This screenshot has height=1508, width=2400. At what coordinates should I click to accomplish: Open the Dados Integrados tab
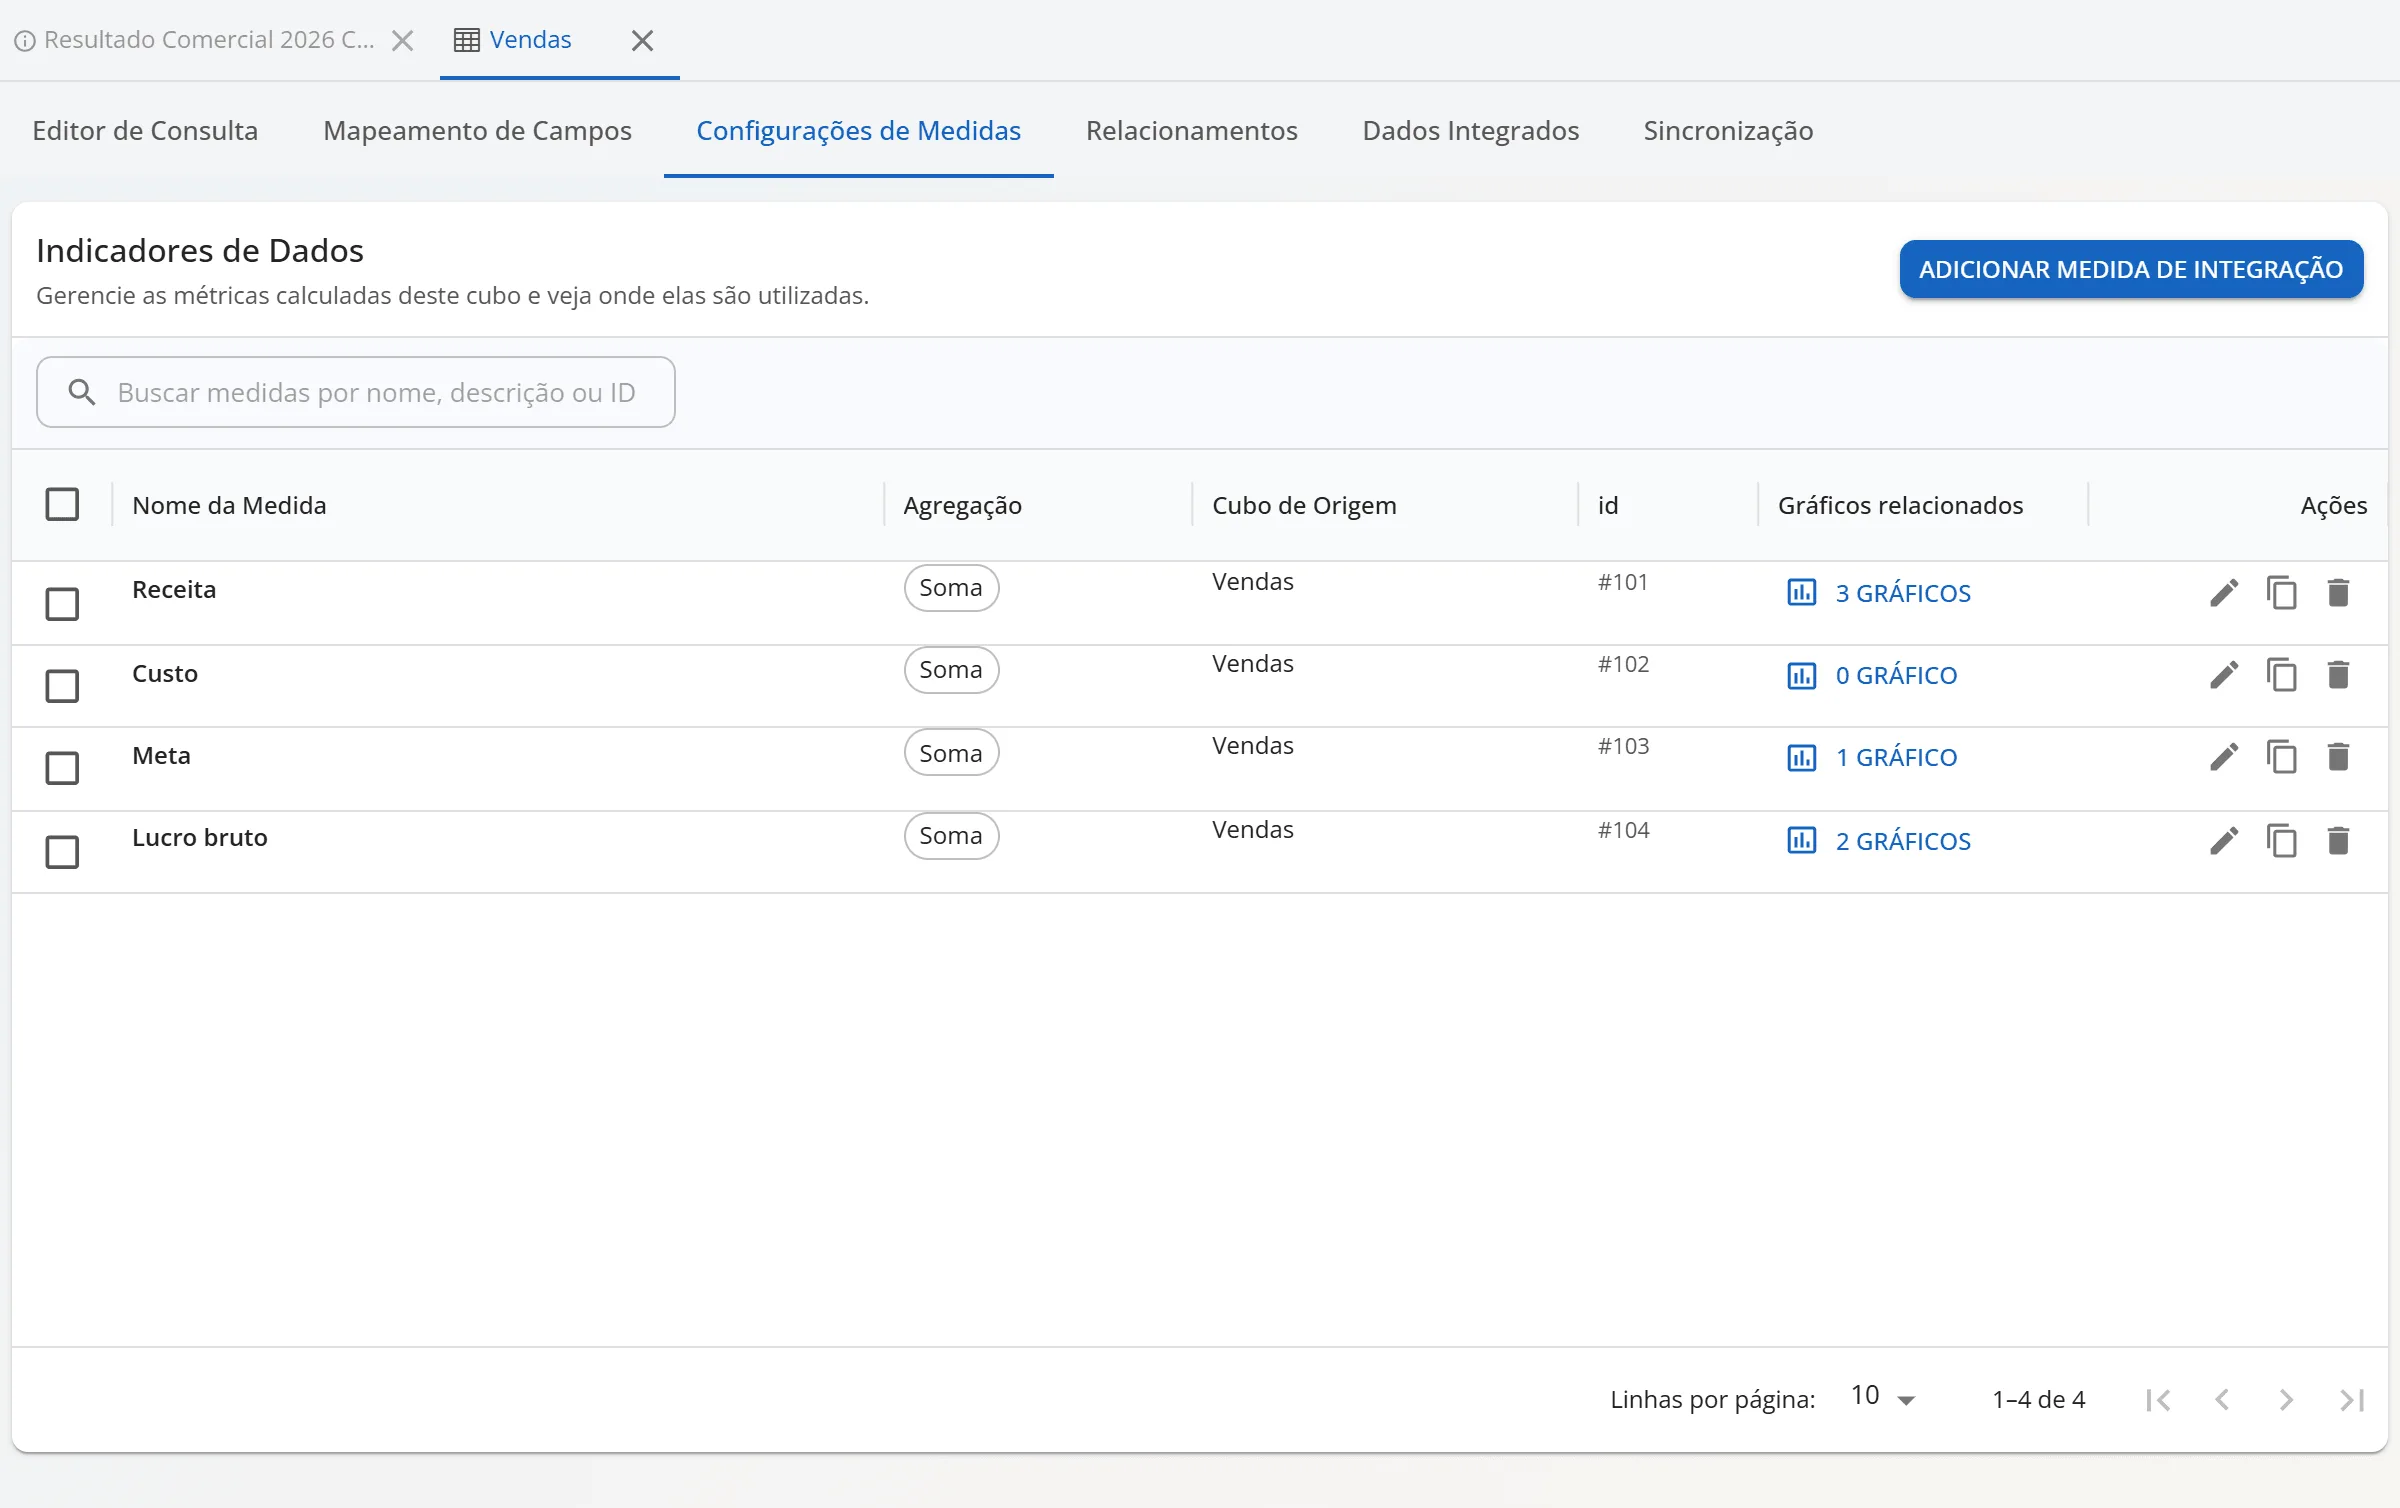pyautogui.click(x=1470, y=131)
